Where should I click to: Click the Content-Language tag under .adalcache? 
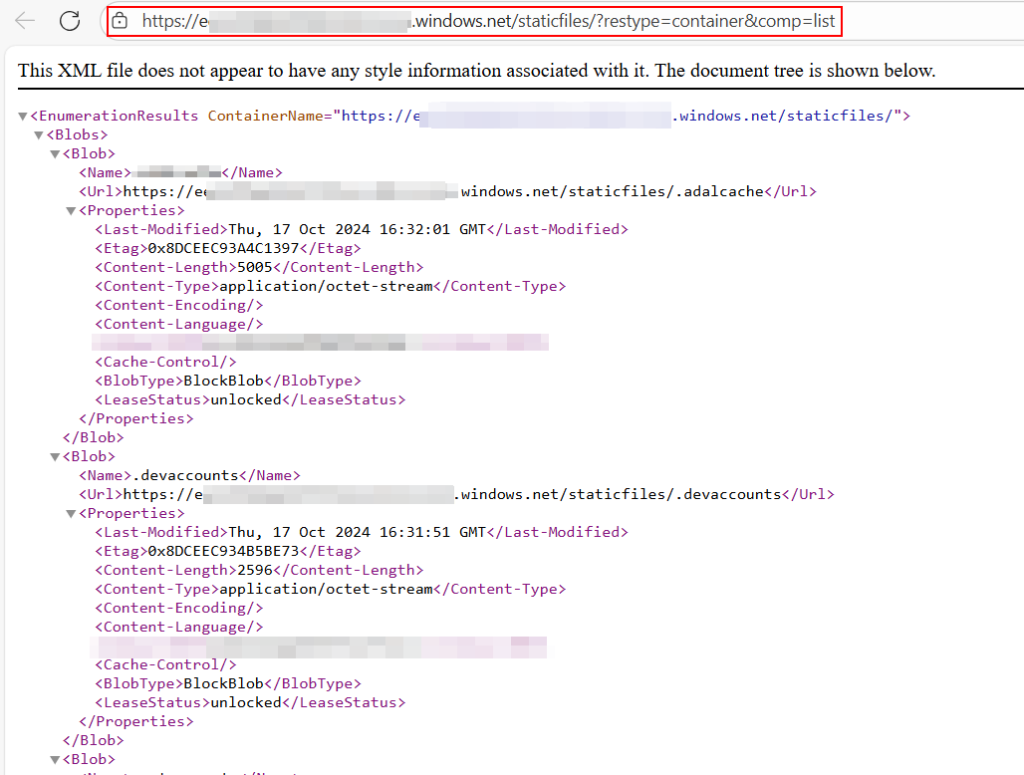(x=179, y=324)
